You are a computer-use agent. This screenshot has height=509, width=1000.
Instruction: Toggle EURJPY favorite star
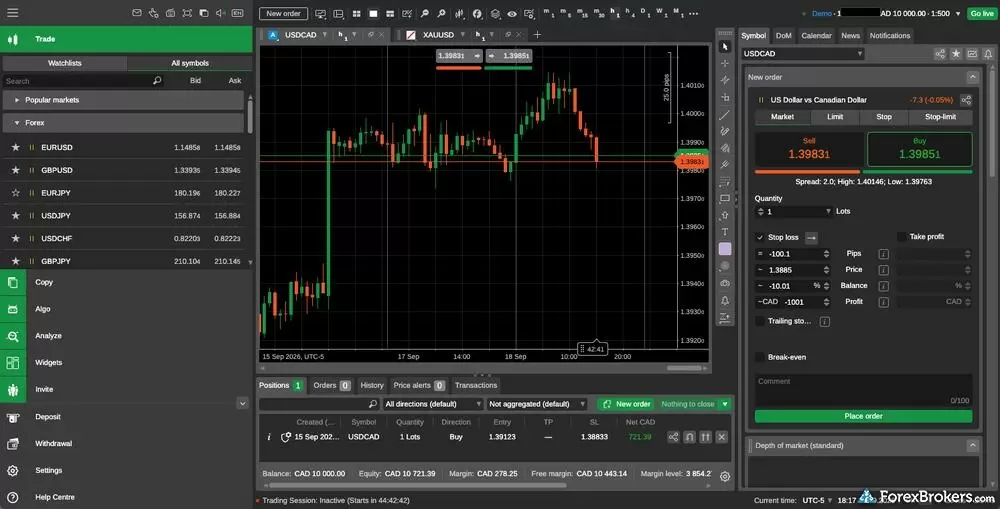15,193
